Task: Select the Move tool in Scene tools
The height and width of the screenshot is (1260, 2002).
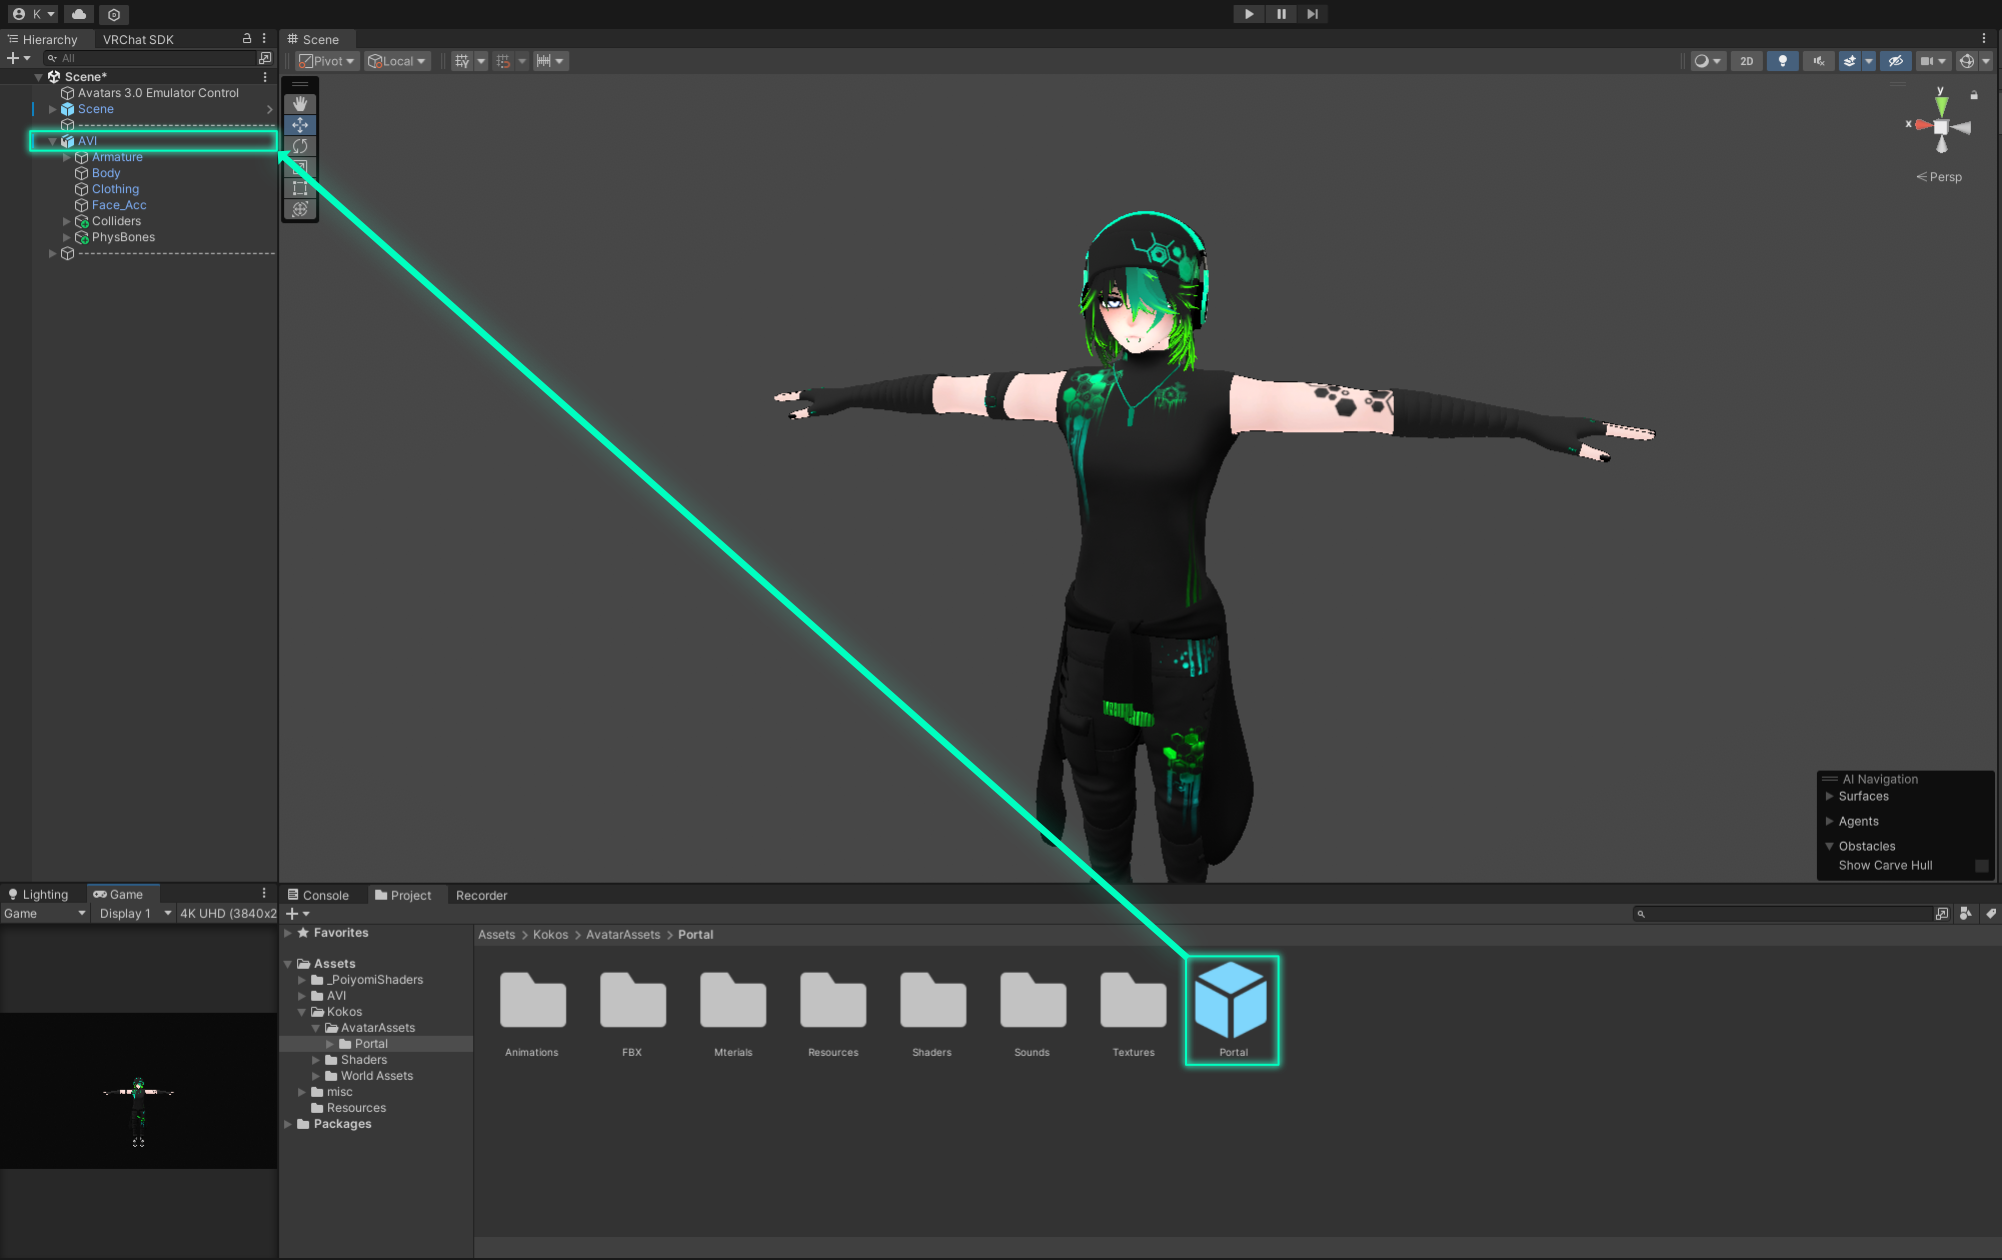Action: [300, 125]
